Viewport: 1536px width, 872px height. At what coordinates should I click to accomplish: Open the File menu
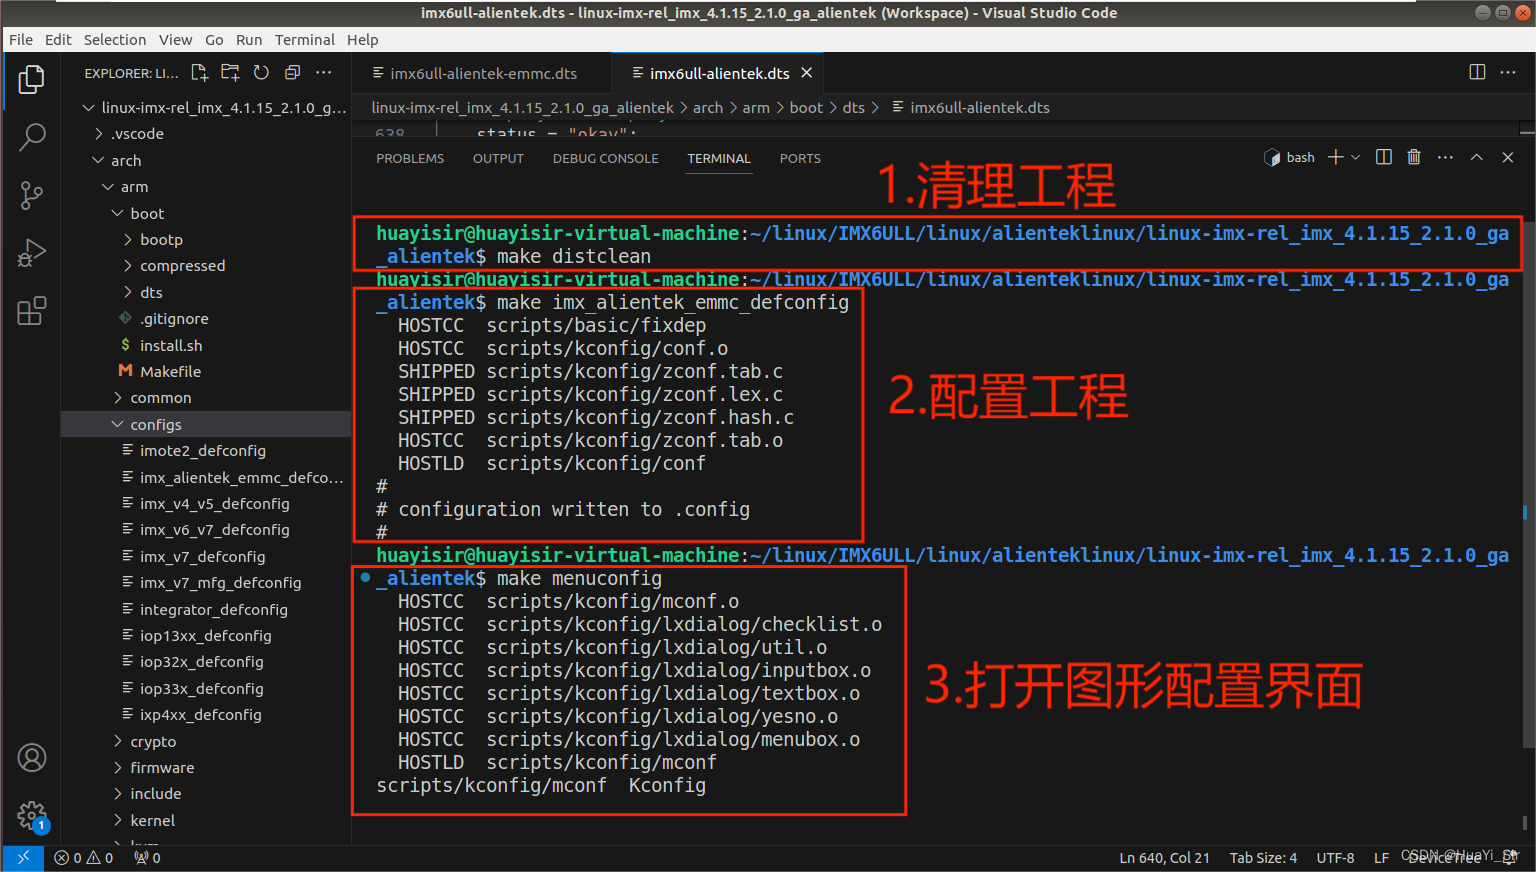click(x=21, y=39)
